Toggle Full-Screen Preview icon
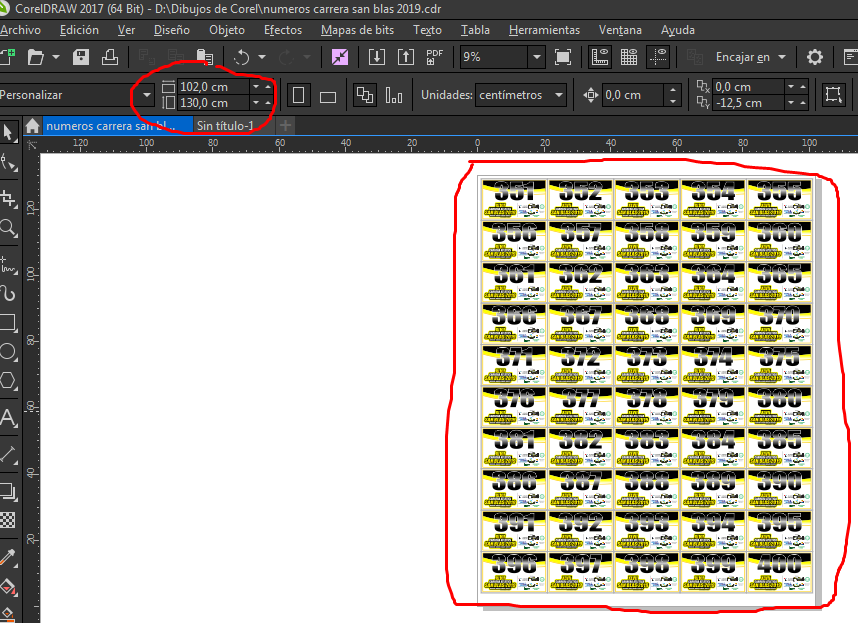Viewport: 858px width, 623px height. pyautogui.click(x=563, y=57)
